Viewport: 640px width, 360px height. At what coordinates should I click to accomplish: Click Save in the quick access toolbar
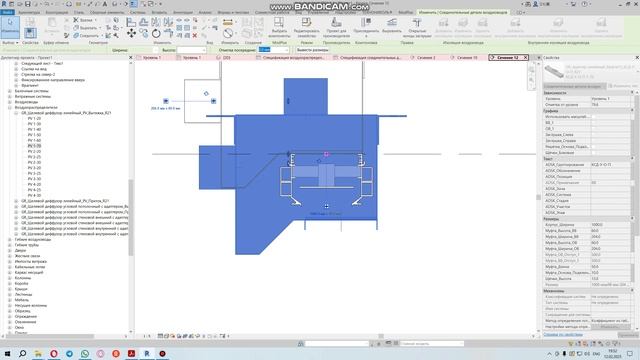click(x=27, y=4)
